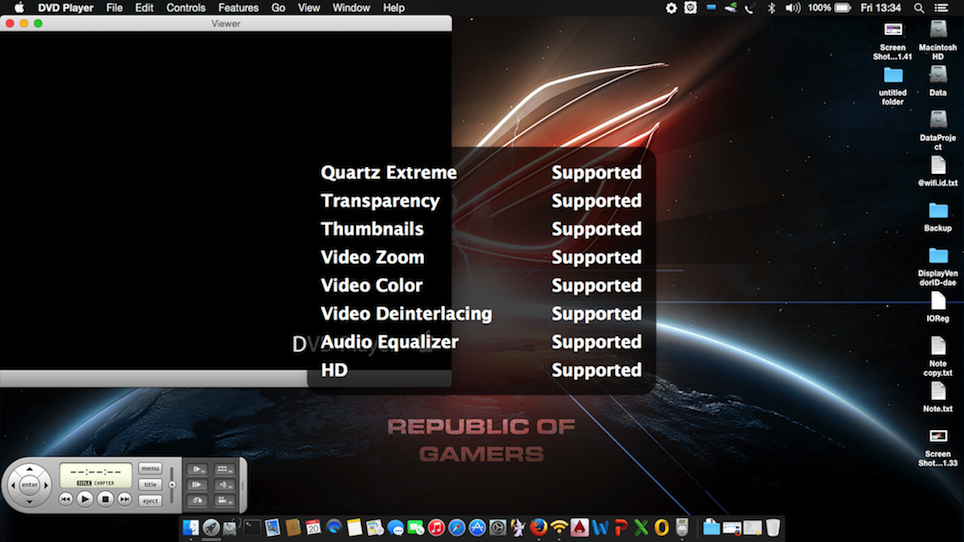Open the File menu
The width and height of the screenshot is (964, 542).
click(114, 8)
